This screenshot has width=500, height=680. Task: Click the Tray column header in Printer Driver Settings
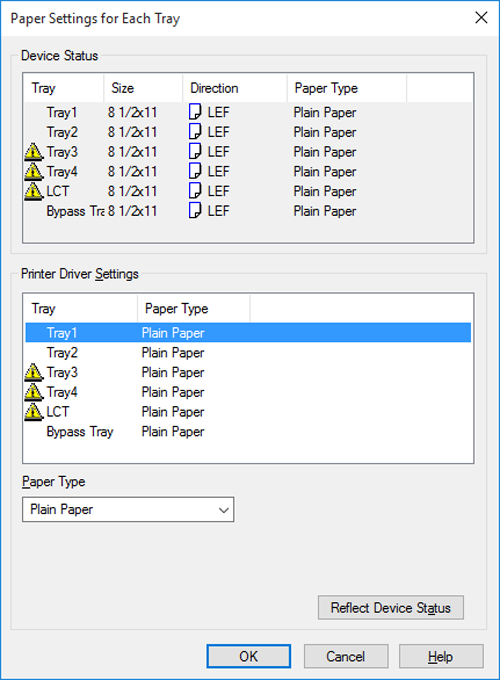81,308
